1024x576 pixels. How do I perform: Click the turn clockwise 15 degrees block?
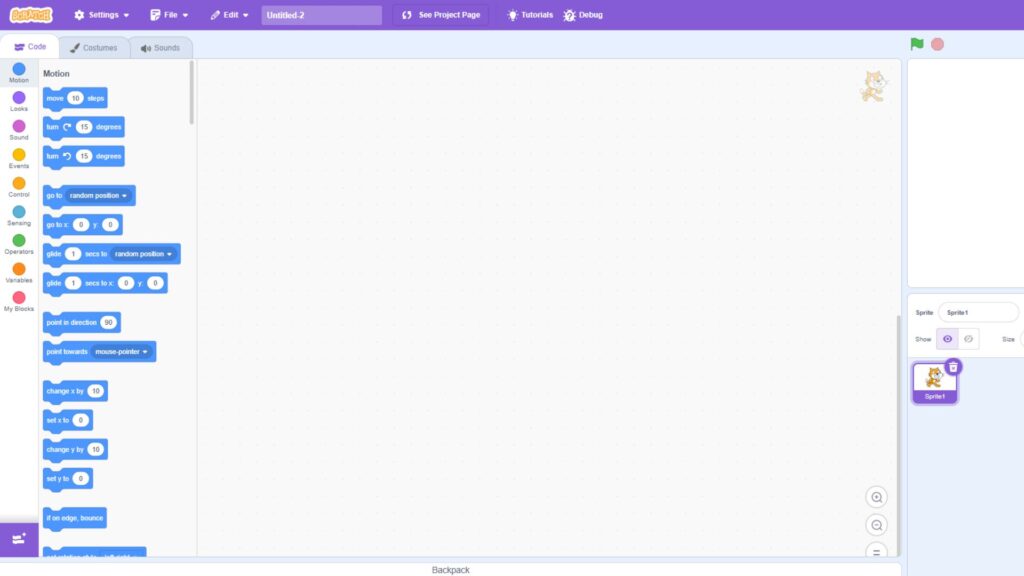pos(84,127)
